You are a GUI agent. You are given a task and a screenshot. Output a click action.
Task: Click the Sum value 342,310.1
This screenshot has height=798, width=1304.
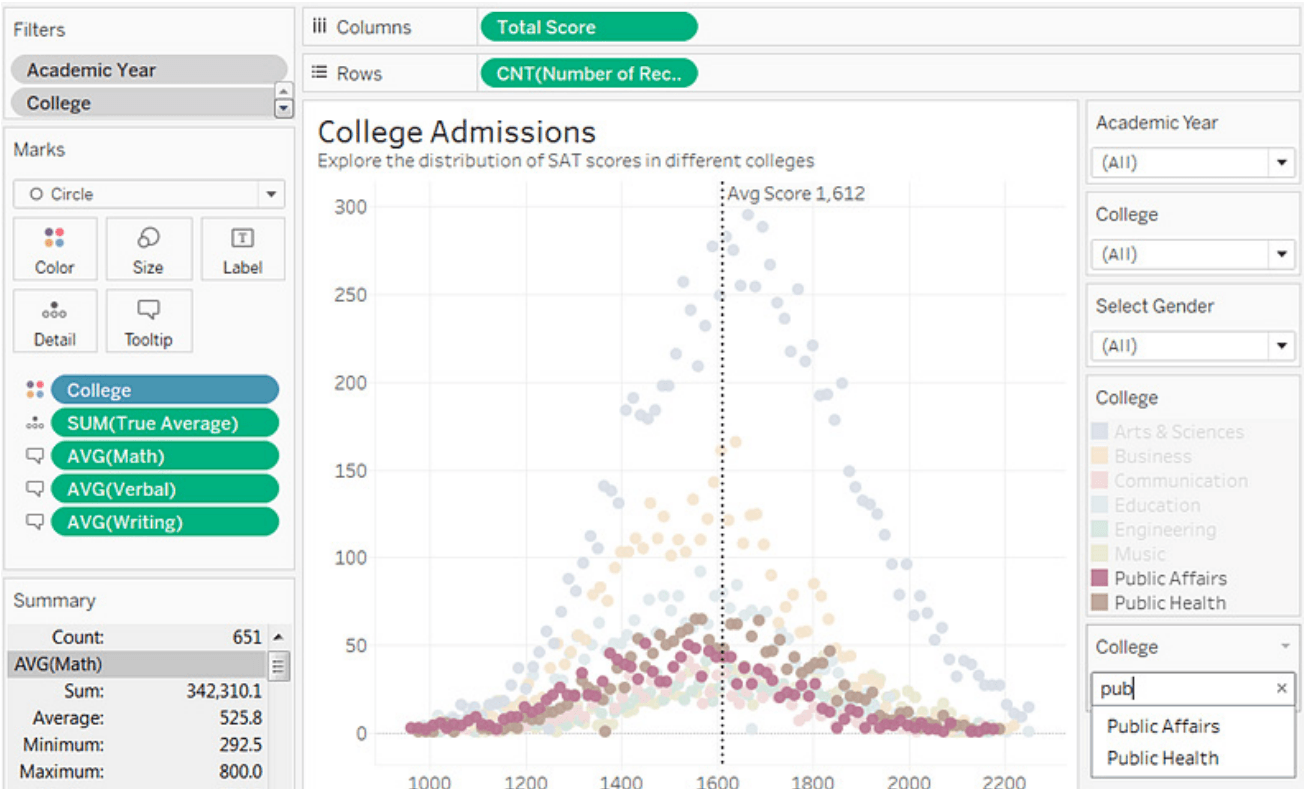pos(224,691)
